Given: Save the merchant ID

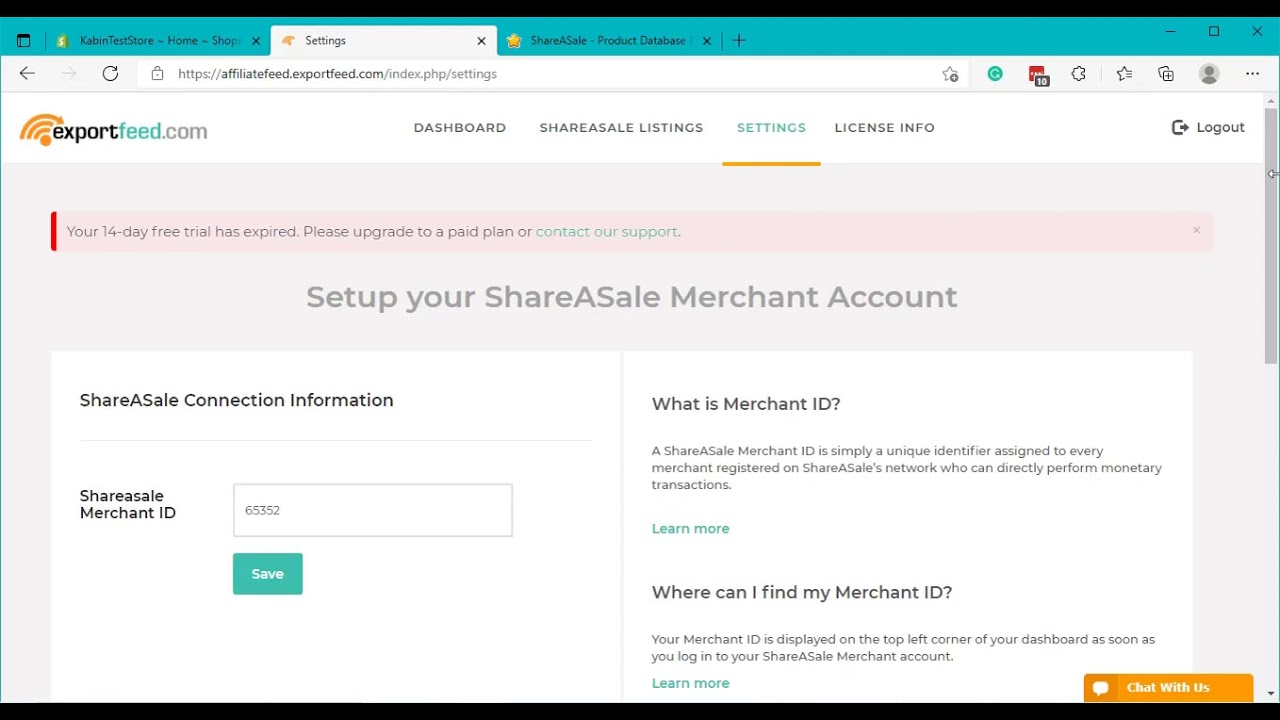Looking at the screenshot, I should [x=268, y=574].
